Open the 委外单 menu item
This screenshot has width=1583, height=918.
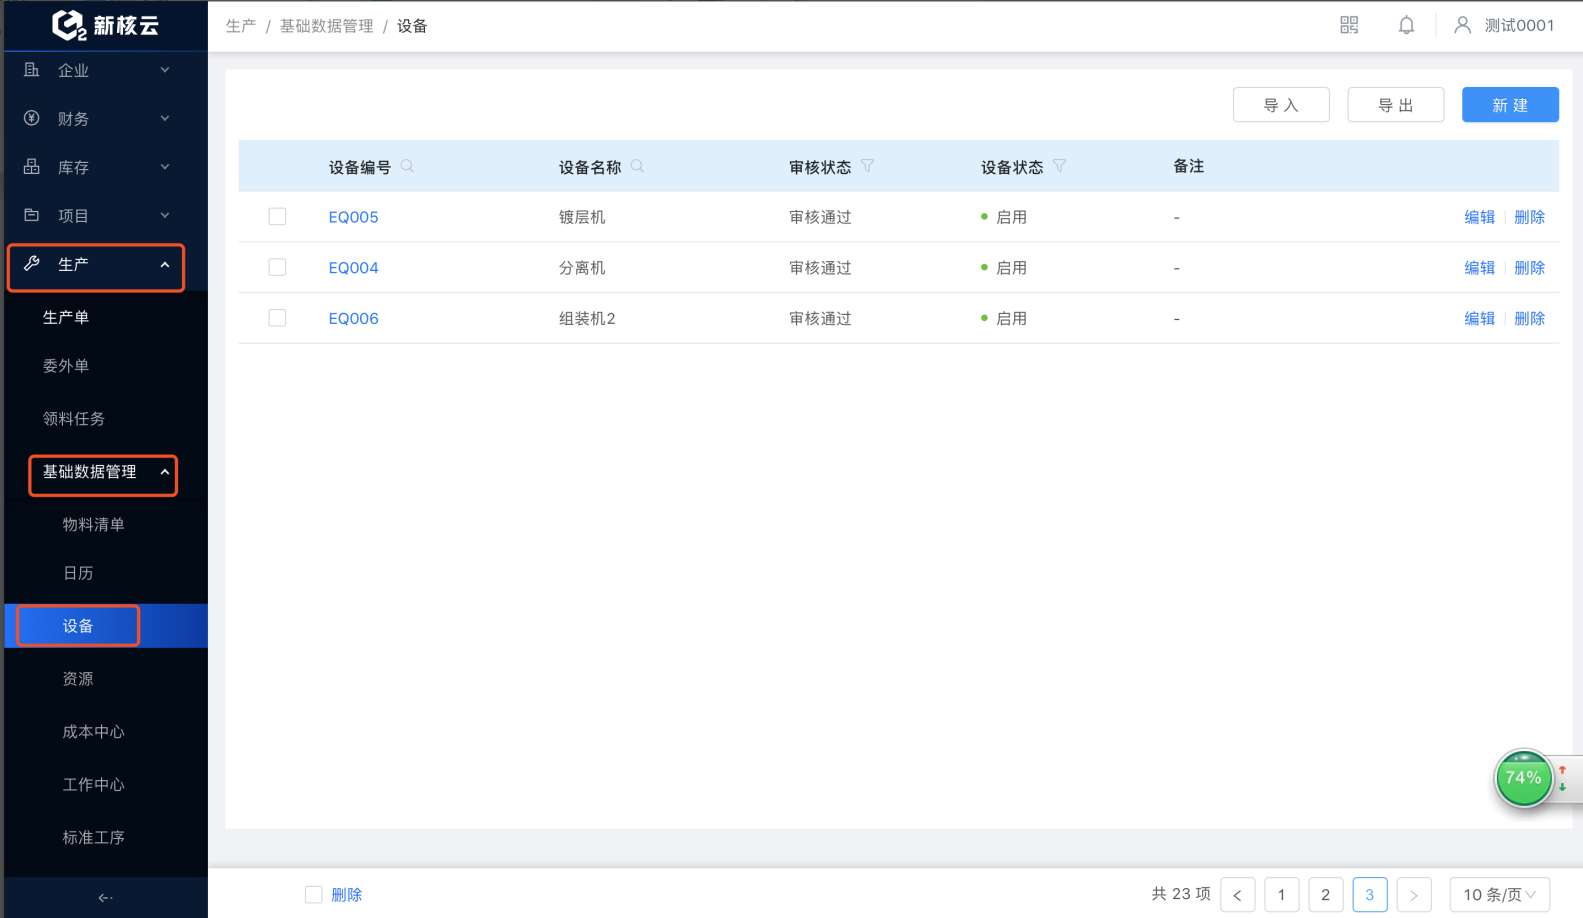pyautogui.click(x=66, y=366)
